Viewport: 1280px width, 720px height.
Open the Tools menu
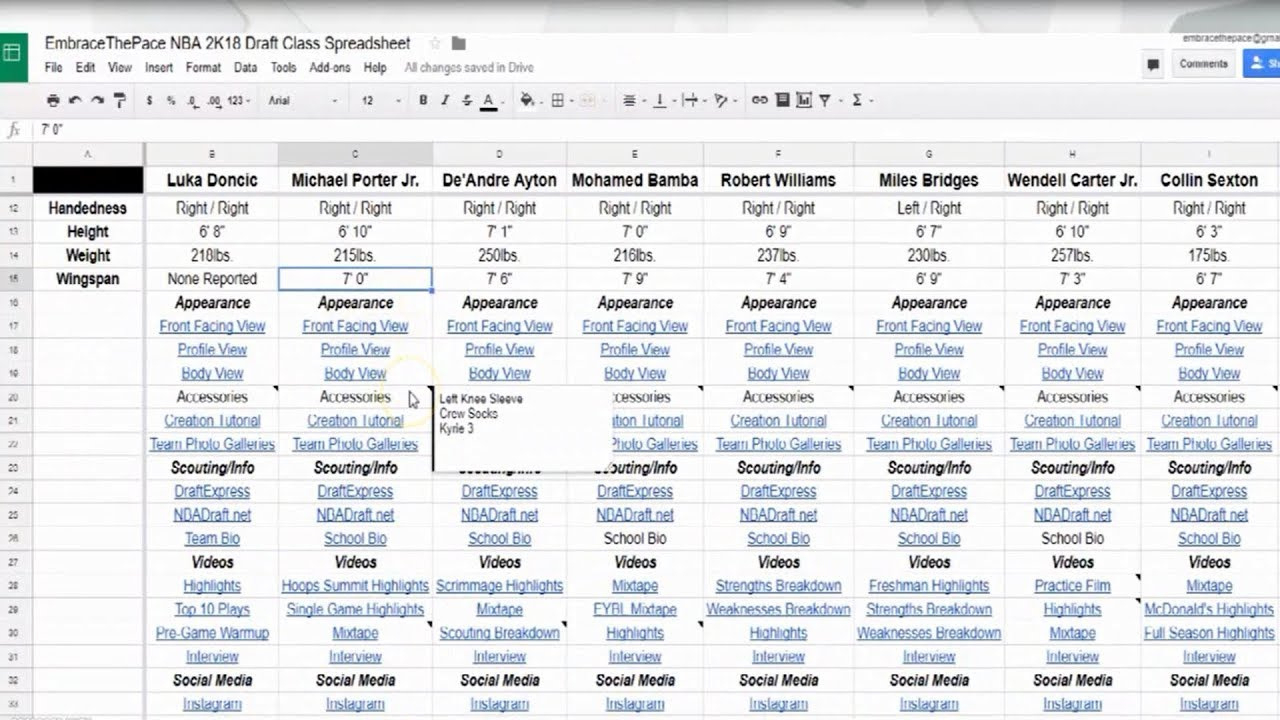tap(284, 68)
